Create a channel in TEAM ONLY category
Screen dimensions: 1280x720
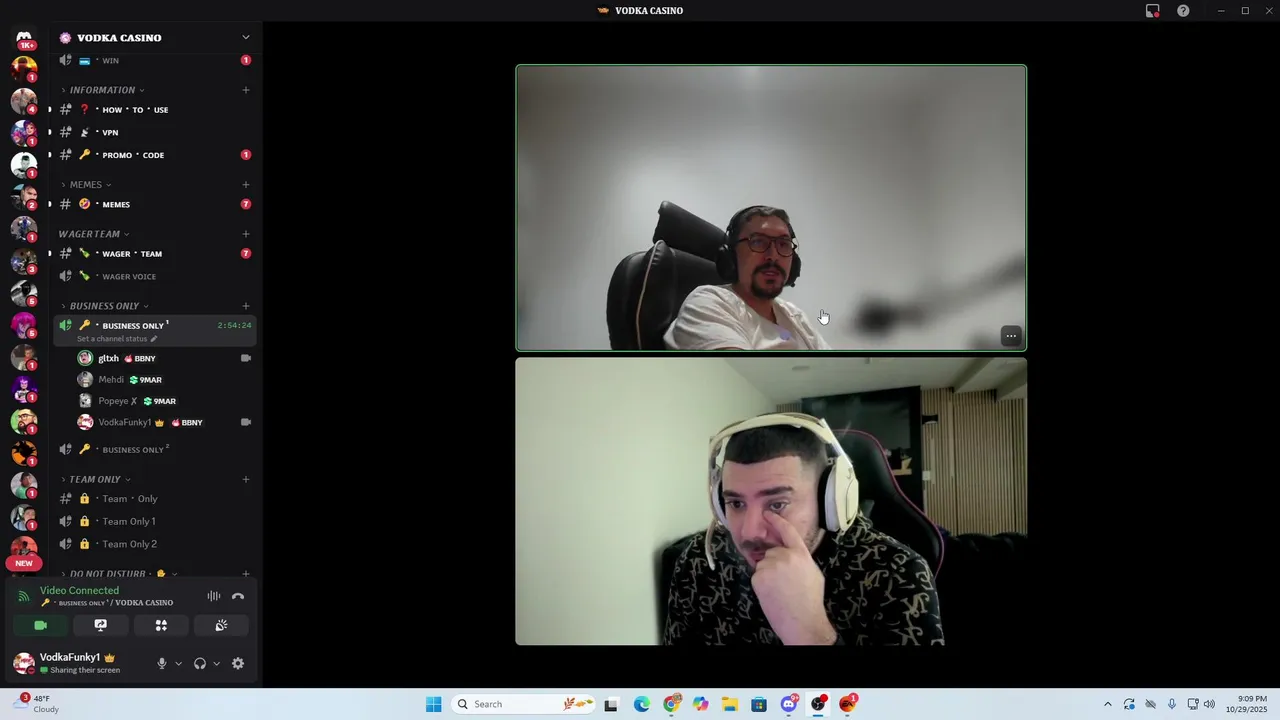[246, 479]
